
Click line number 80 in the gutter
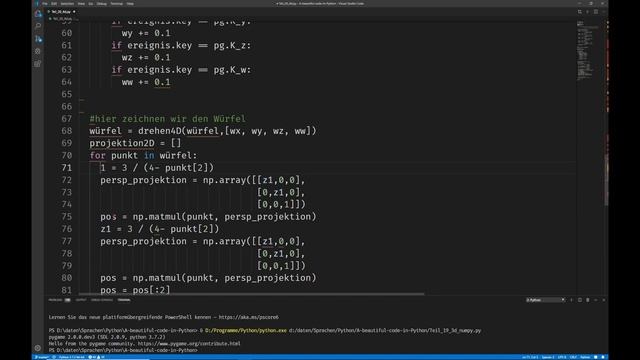pyautogui.click(x=67, y=278)
